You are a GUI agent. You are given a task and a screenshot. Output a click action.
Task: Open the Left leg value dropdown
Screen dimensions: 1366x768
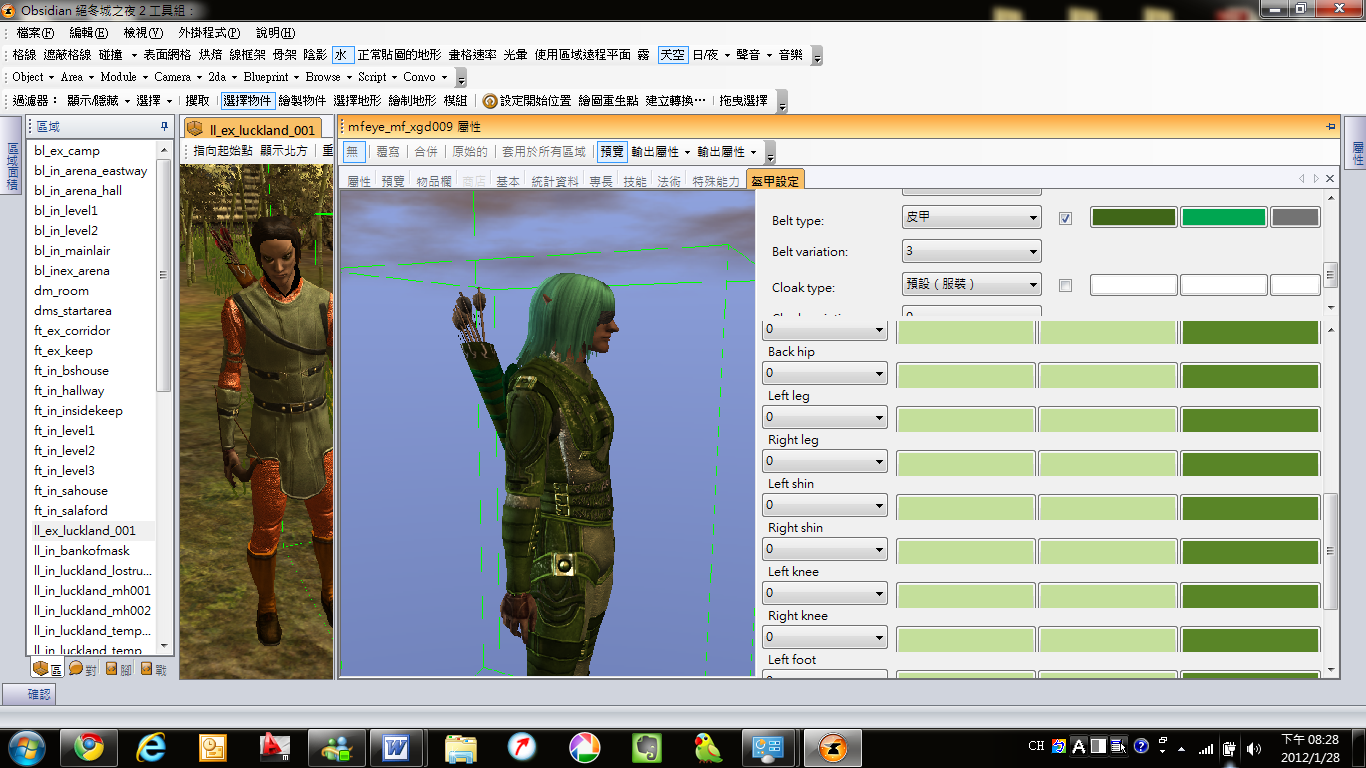[825, 417]
